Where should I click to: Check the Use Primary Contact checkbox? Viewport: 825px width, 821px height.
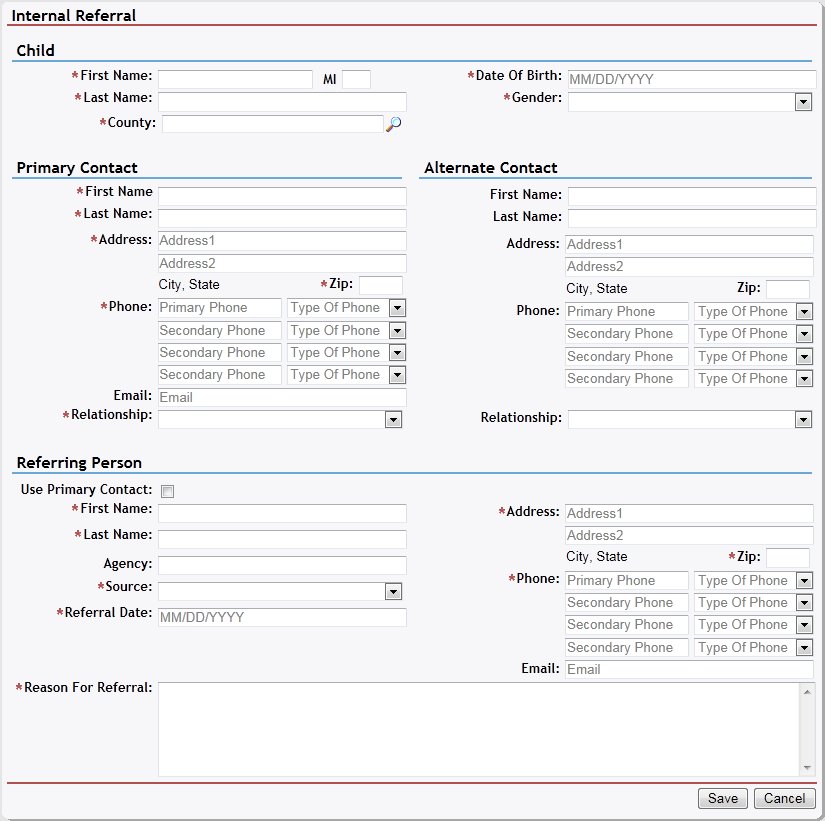click(168, 491)
